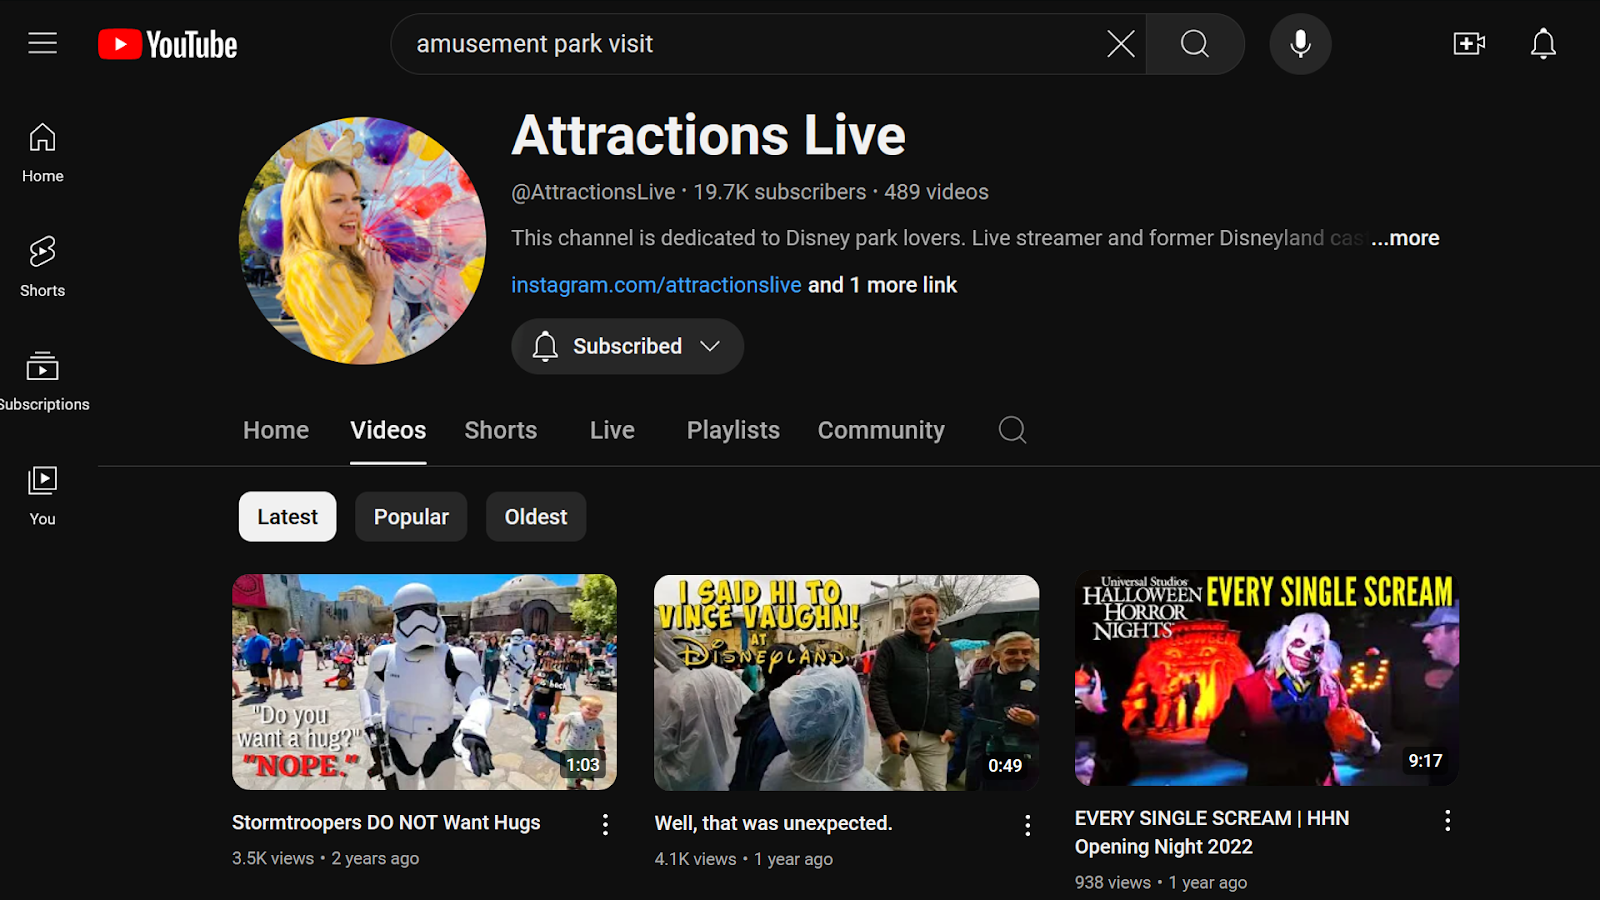Switch to the Live tab
1600x900 pixels.
pos(612,430)
